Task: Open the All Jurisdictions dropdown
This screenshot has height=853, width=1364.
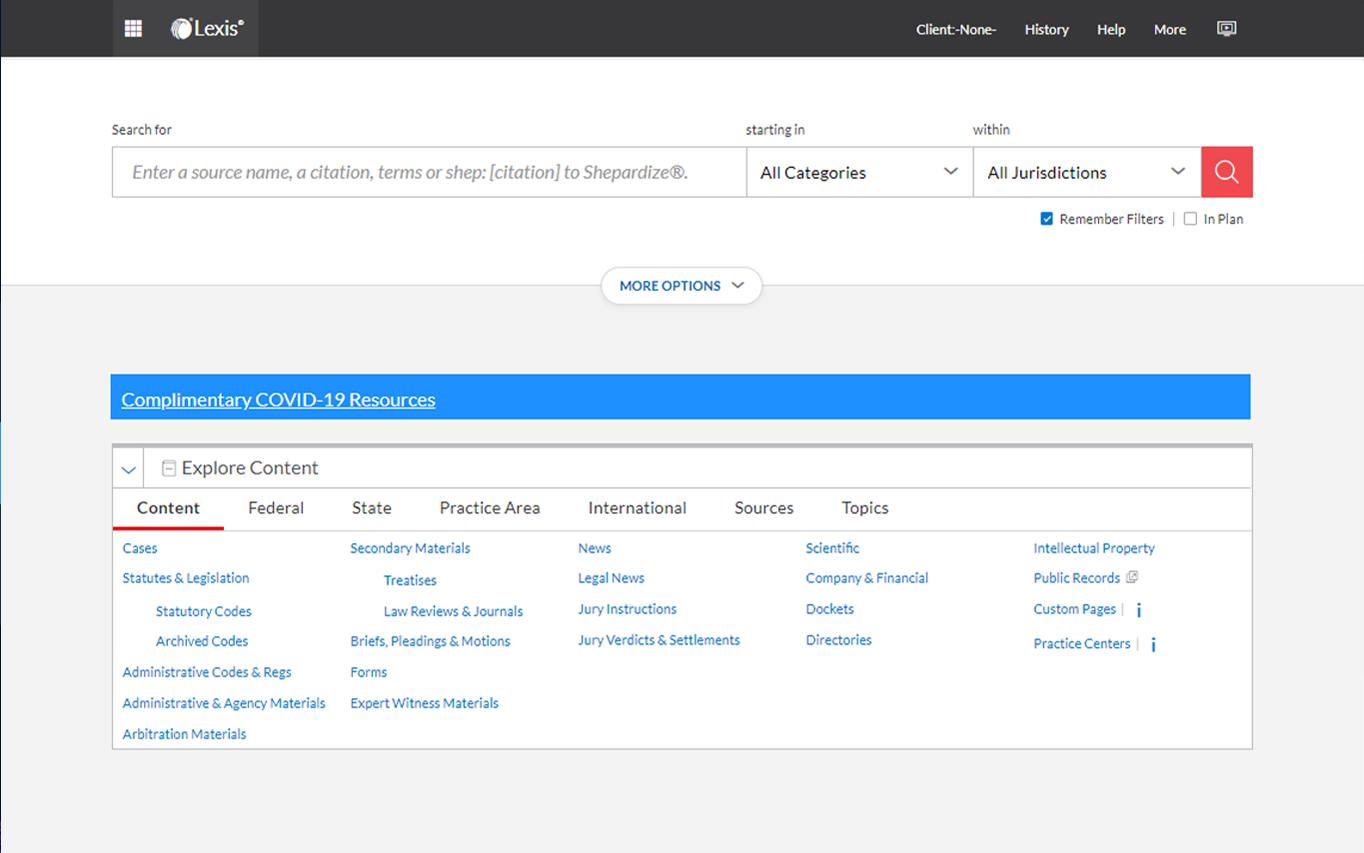Action: pyautogui.click(x=1086, y=172)
